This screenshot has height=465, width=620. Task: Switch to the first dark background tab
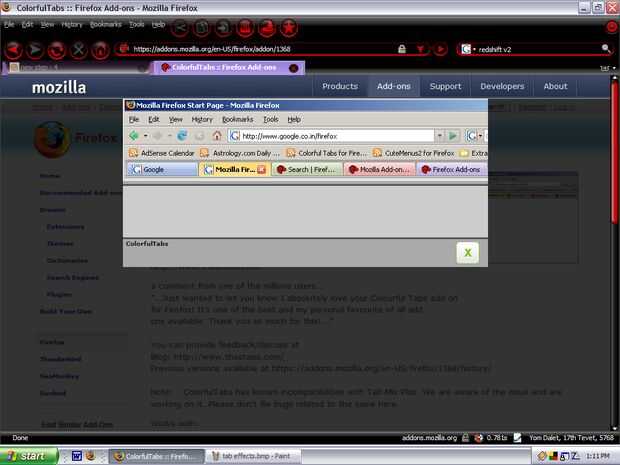[77, 68]
